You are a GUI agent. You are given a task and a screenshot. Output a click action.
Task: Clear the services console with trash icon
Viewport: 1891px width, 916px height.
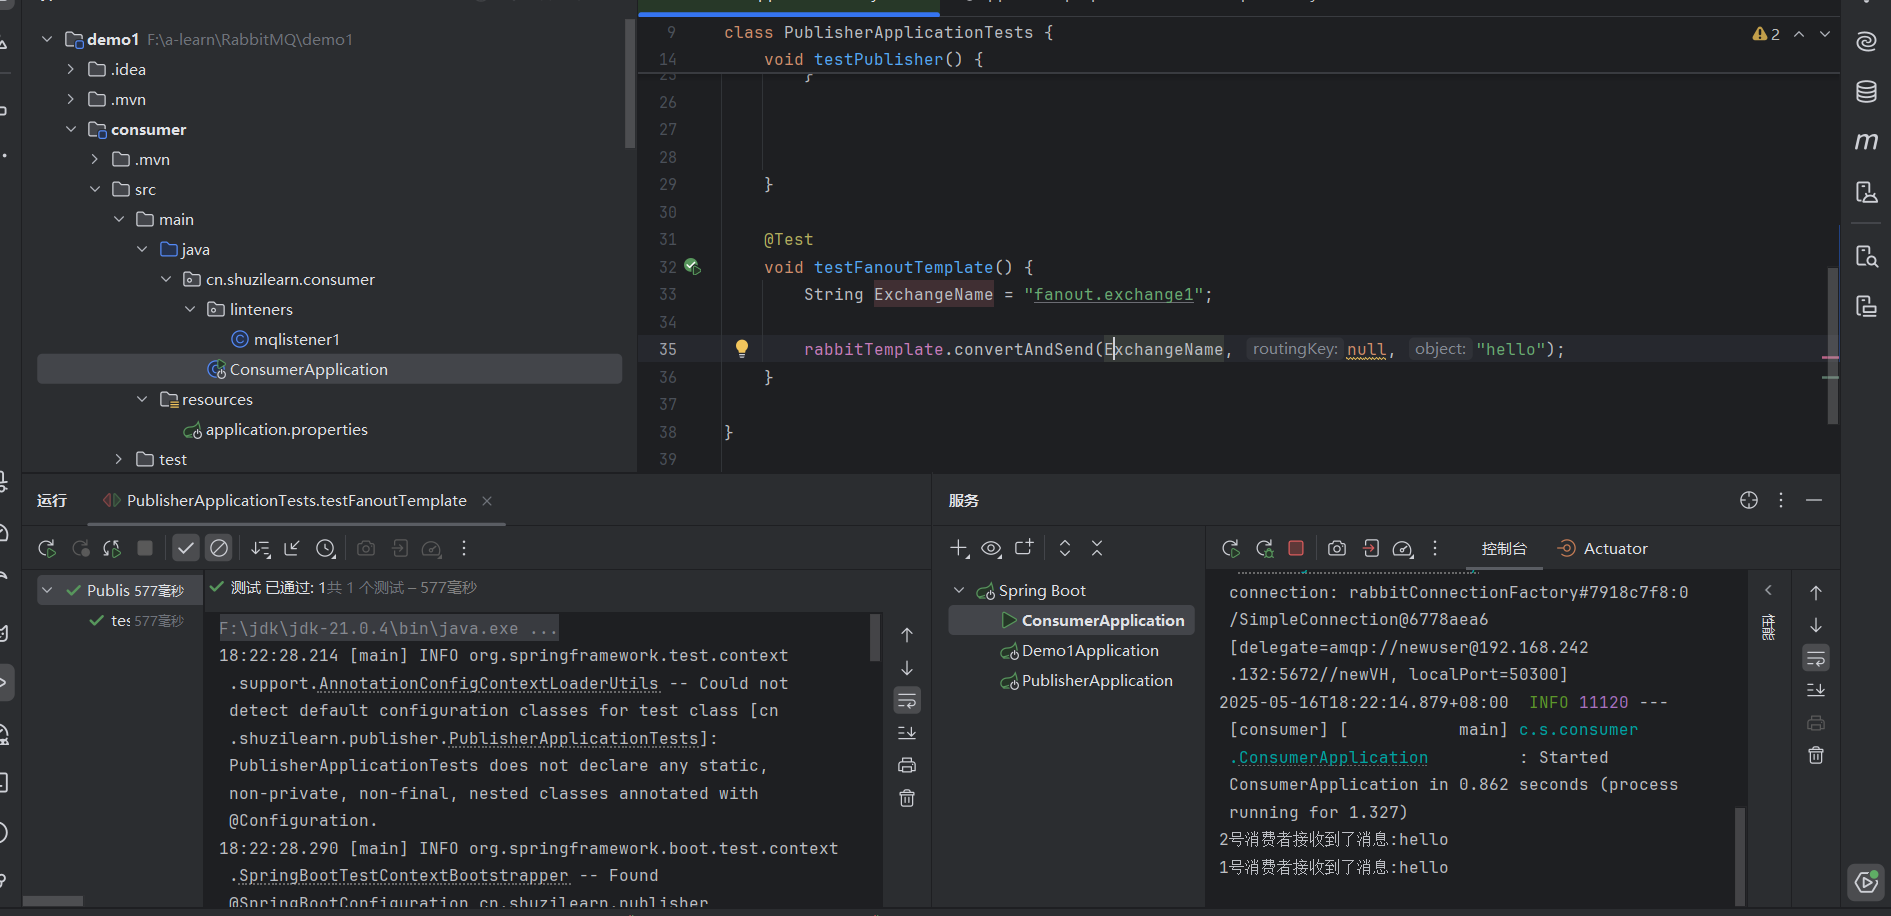(1816, 755)
